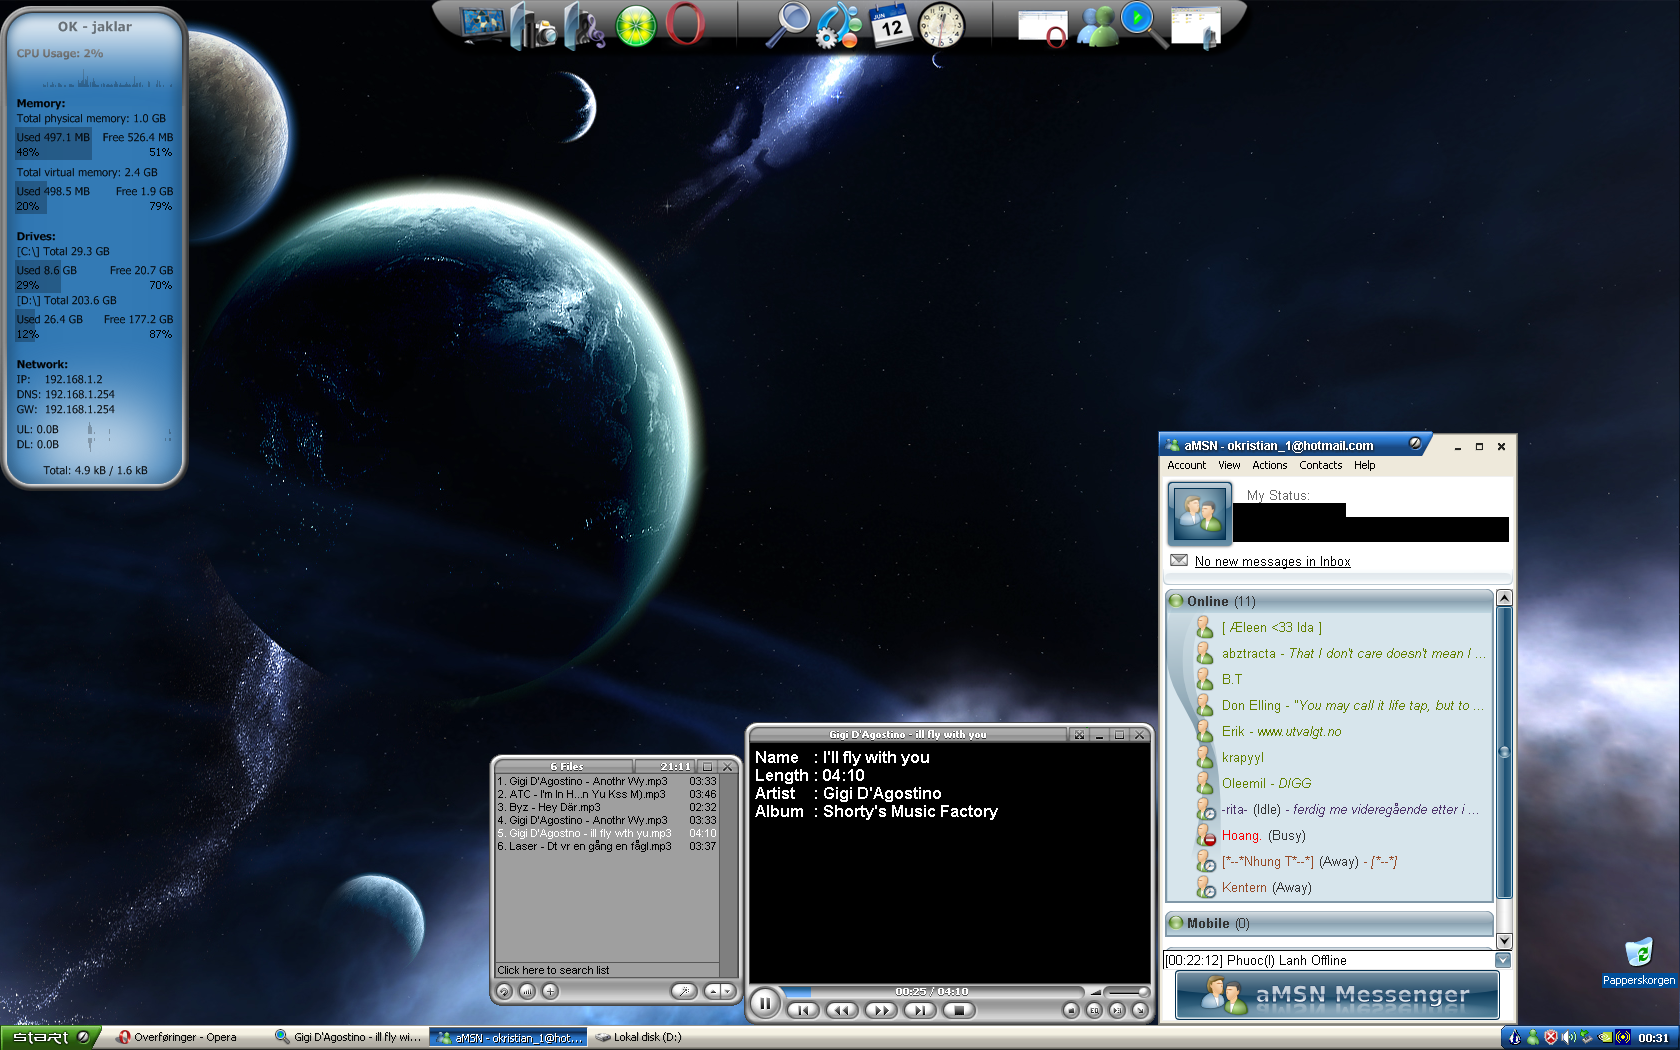Open the event history dropdown arrow in aMSN
Image resolution: width=1680 pixels, height=1050 pixels.
pos(1503,960)
